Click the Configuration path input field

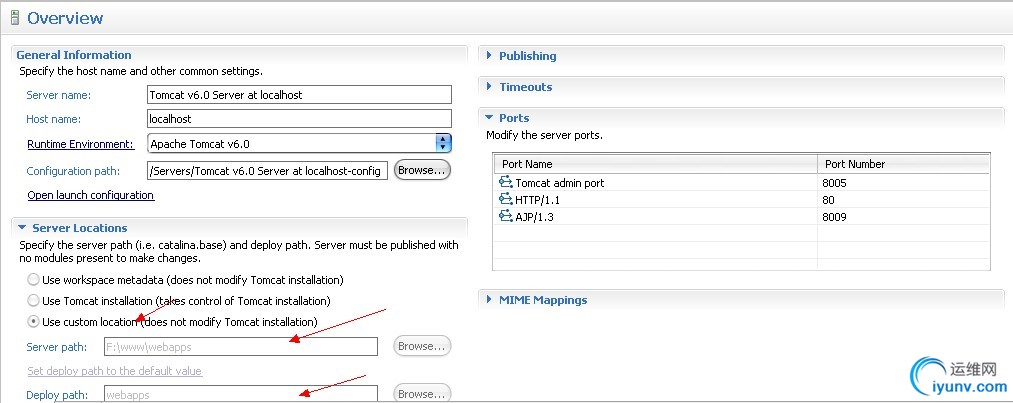[x=267, y=170]
